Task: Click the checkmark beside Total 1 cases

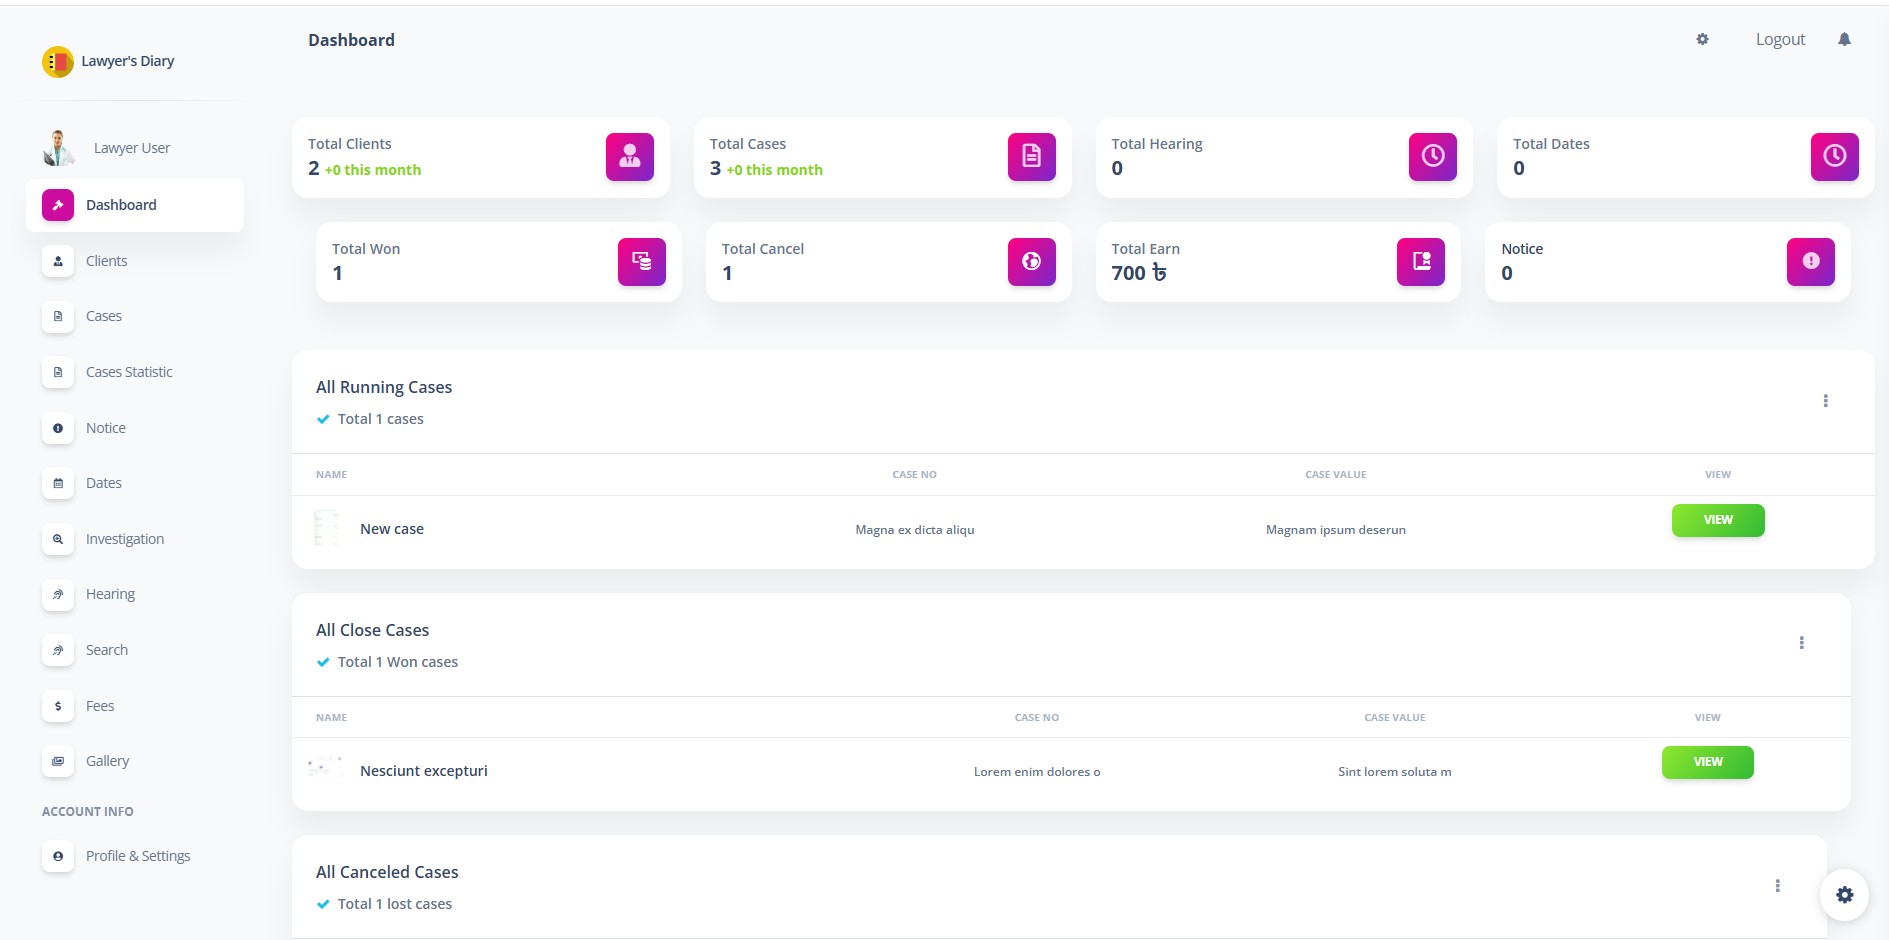Action: 322,419
